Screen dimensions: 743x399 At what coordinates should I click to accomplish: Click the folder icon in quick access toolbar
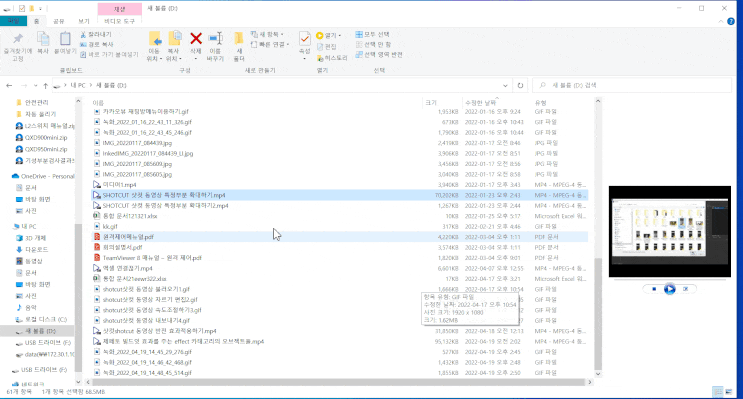32,9
